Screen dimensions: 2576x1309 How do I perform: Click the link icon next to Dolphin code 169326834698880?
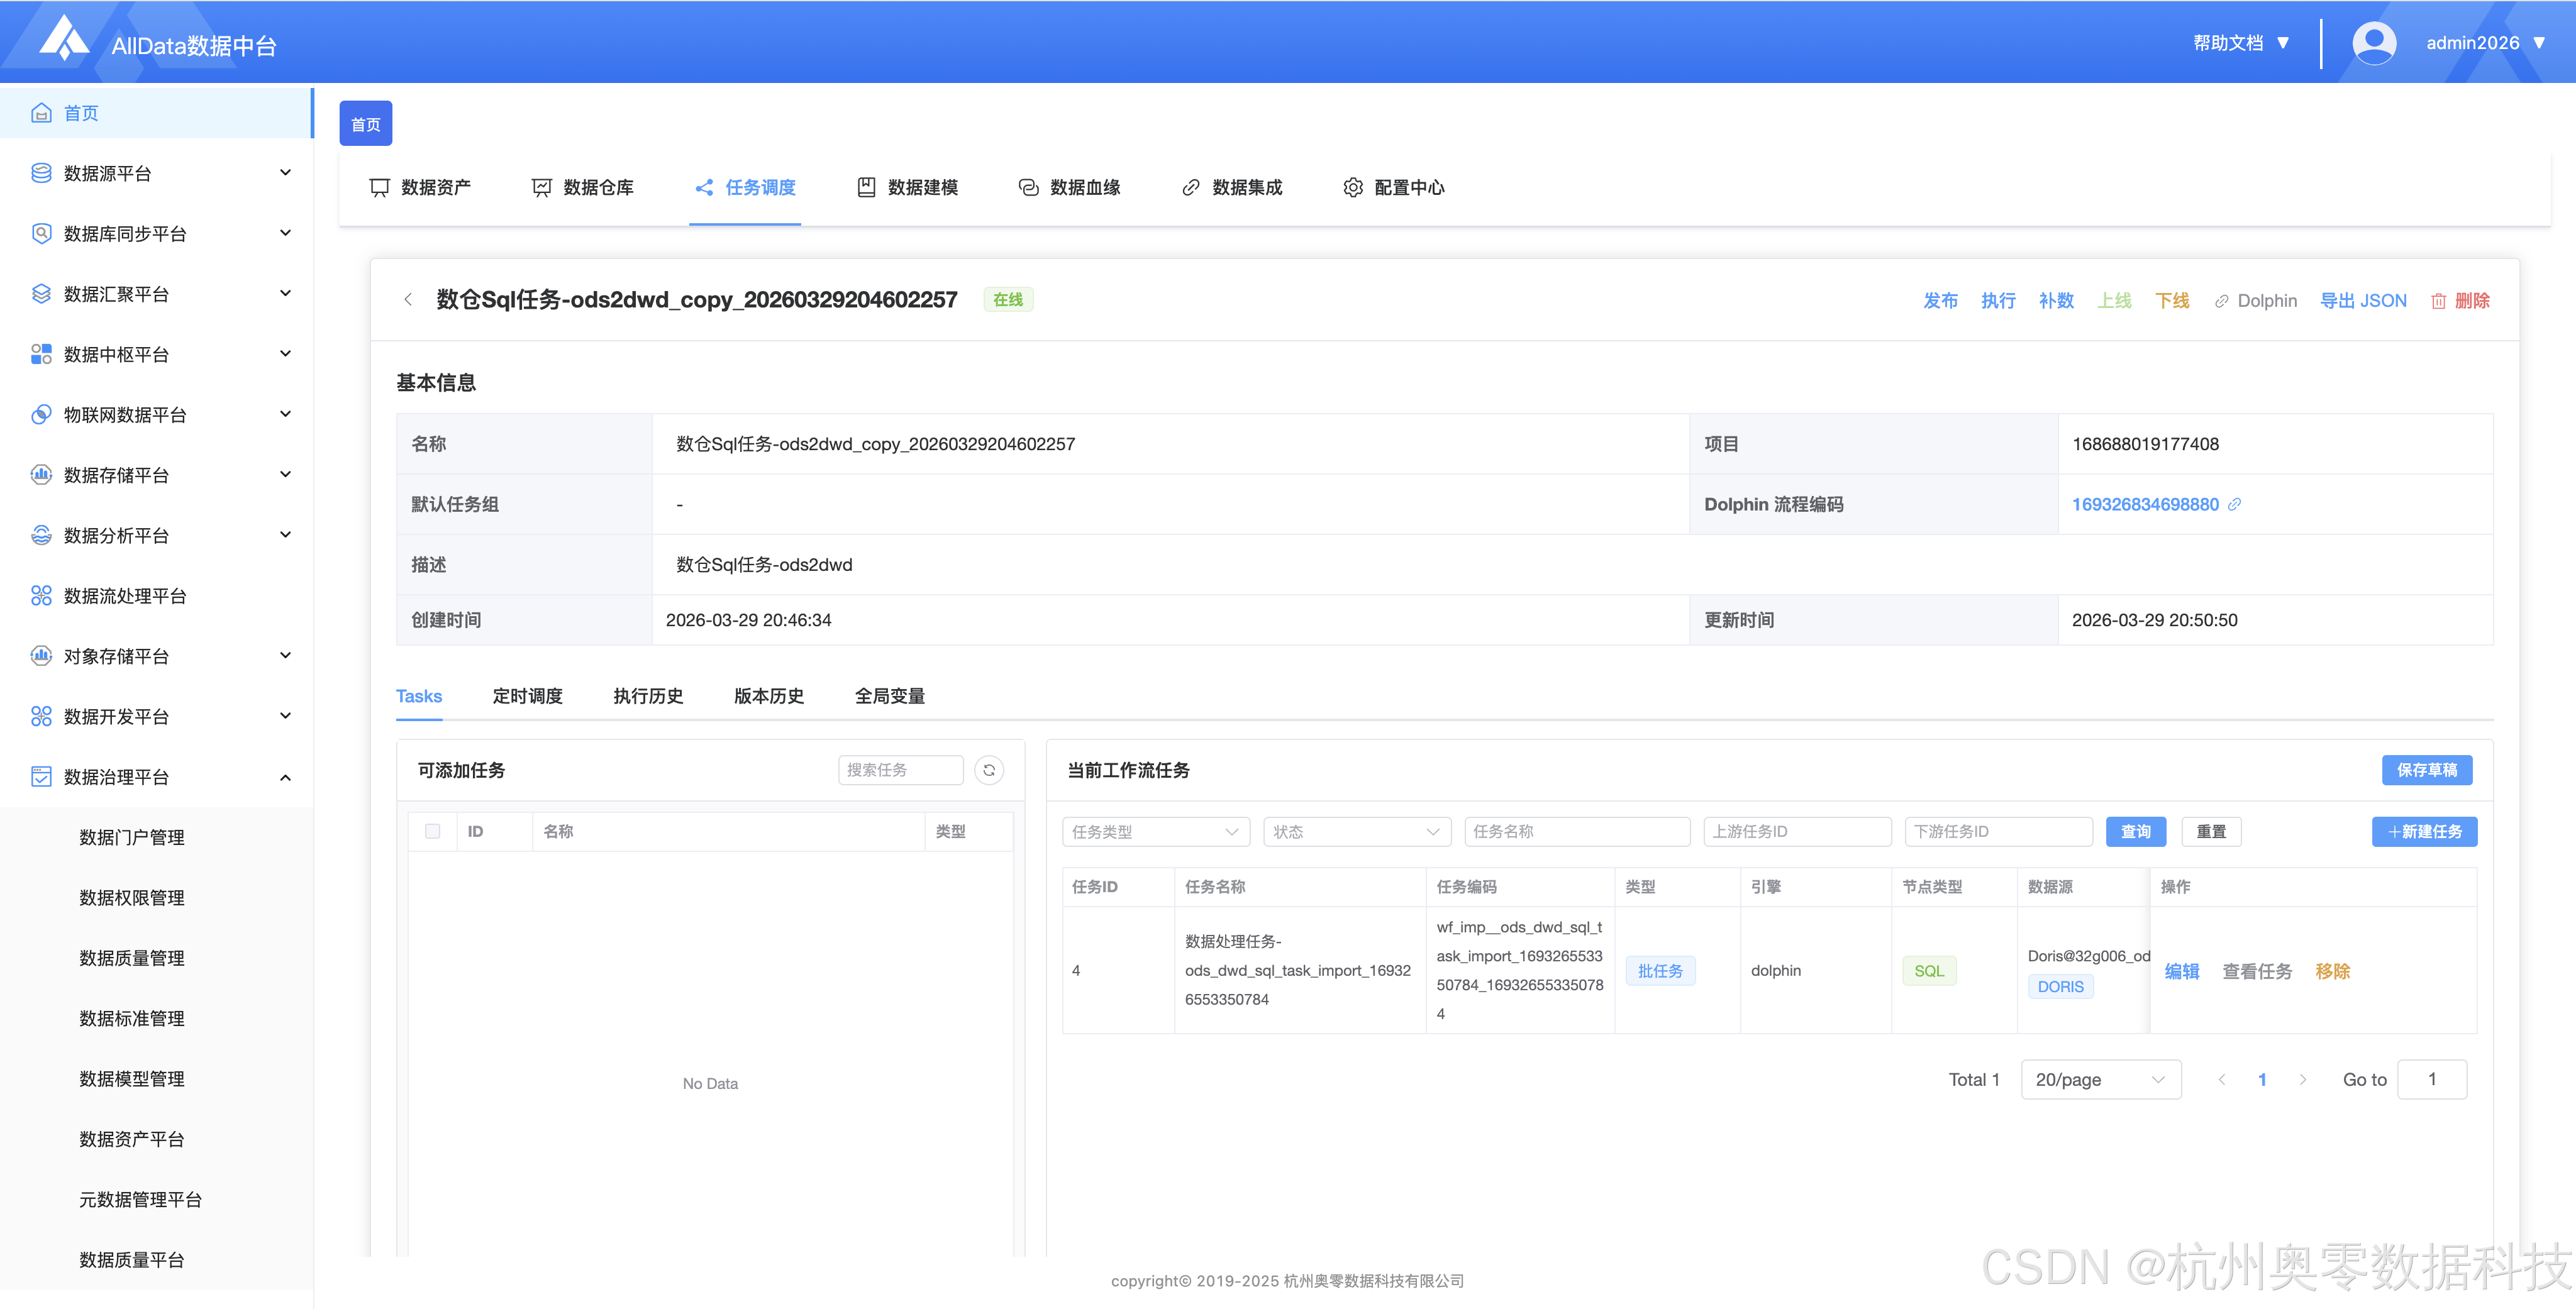(x=2234, y=504)
